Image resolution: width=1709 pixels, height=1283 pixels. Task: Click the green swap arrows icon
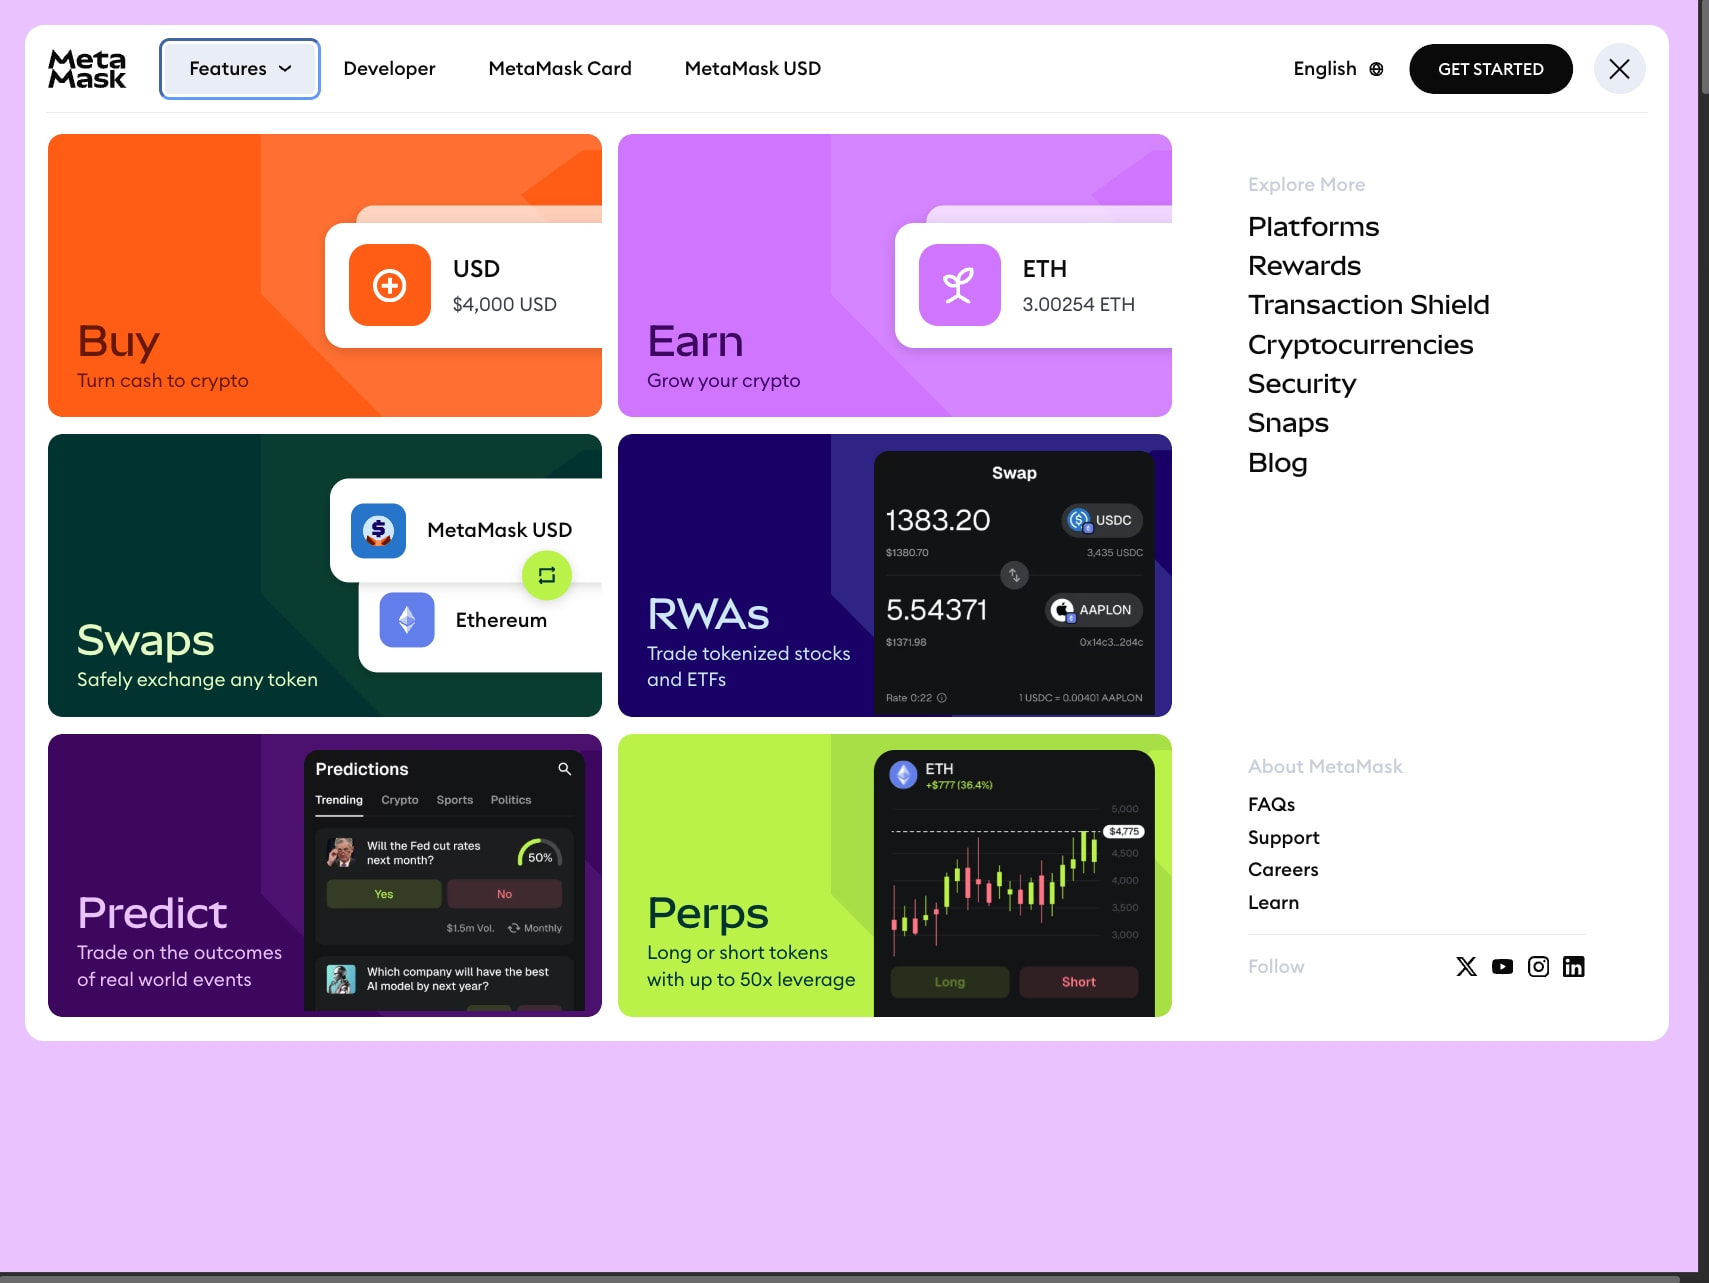pyautogui.click(x=547, y=575)
